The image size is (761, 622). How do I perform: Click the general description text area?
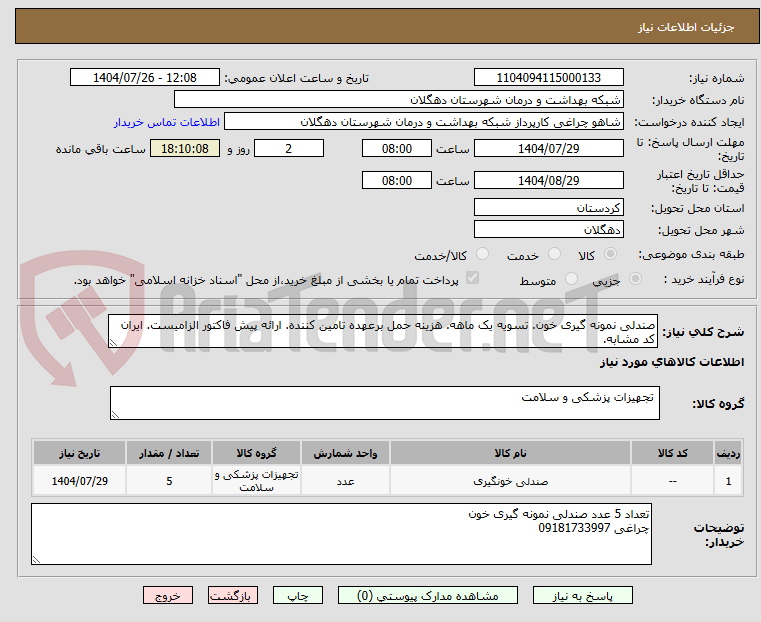(384, 333)
